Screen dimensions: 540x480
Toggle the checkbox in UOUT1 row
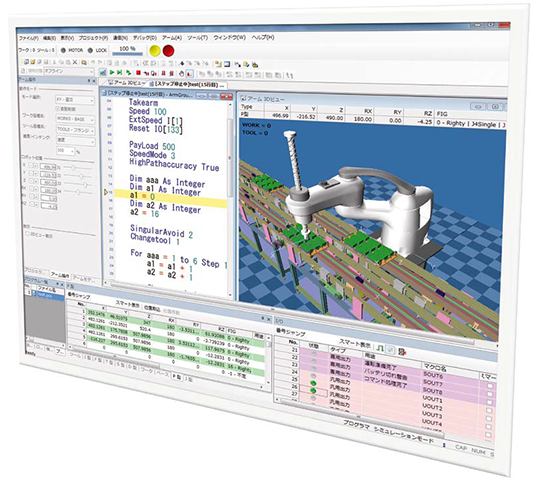(x=489, y=410)
